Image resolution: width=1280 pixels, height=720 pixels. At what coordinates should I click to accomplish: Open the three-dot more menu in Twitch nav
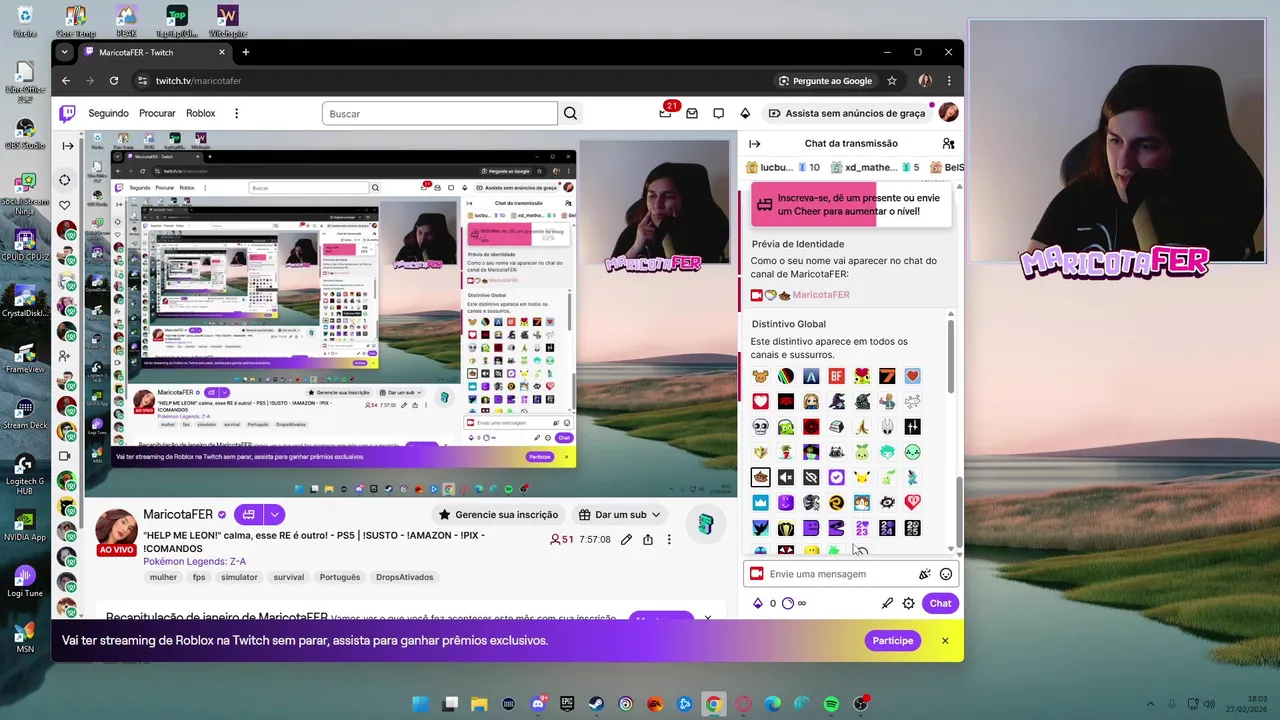coord(236,113)
